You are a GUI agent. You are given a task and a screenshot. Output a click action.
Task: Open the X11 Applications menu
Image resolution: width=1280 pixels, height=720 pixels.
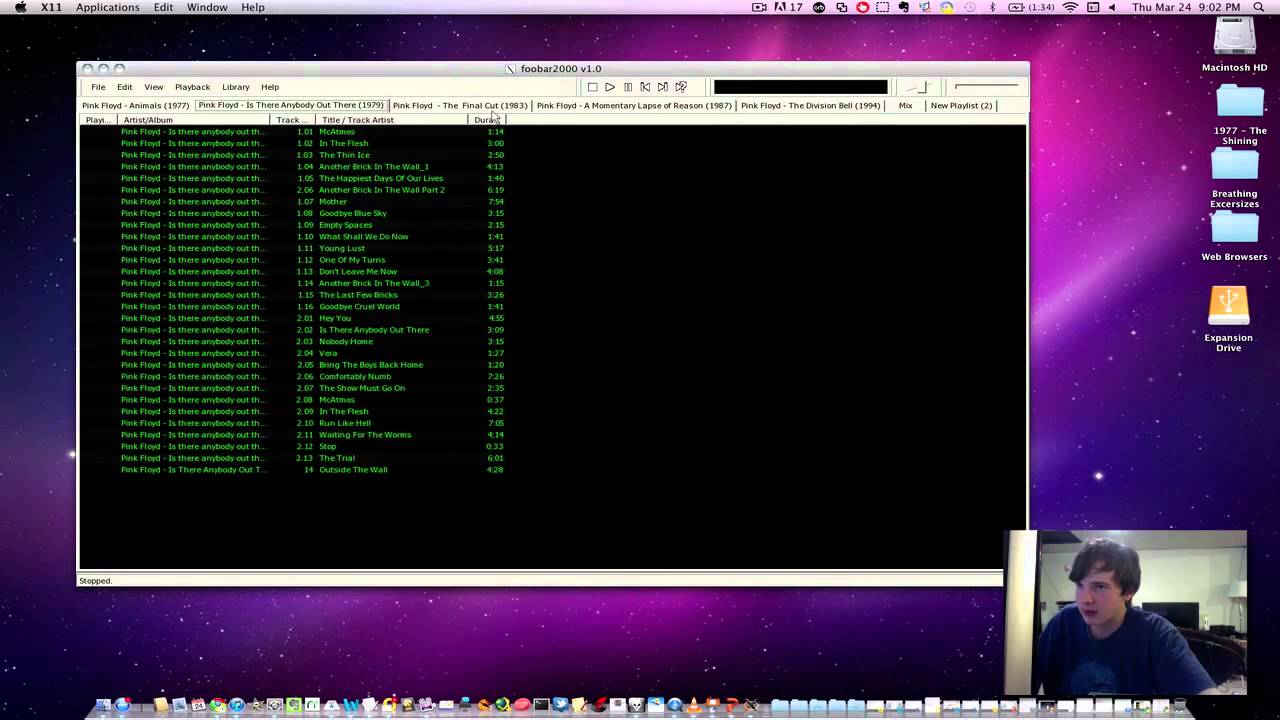(107, 7)
